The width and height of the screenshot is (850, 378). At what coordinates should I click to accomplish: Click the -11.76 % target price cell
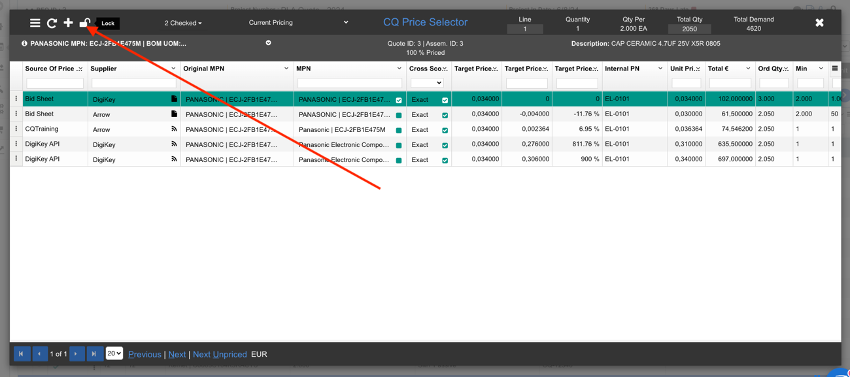(x=577, y=114)
